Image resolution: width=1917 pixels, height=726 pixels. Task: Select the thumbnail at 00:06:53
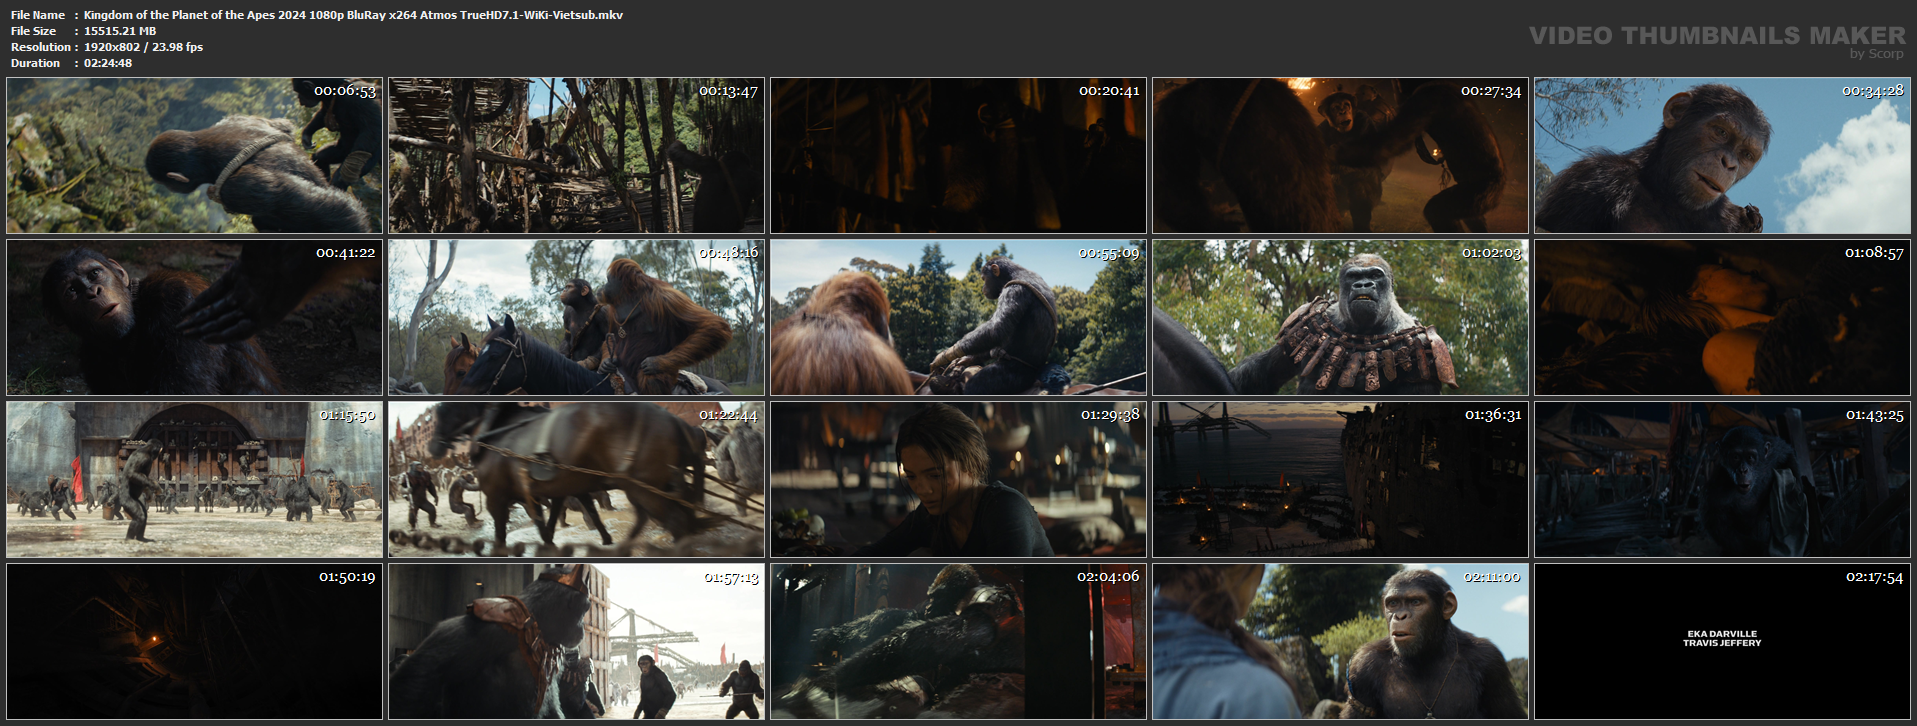195,156
